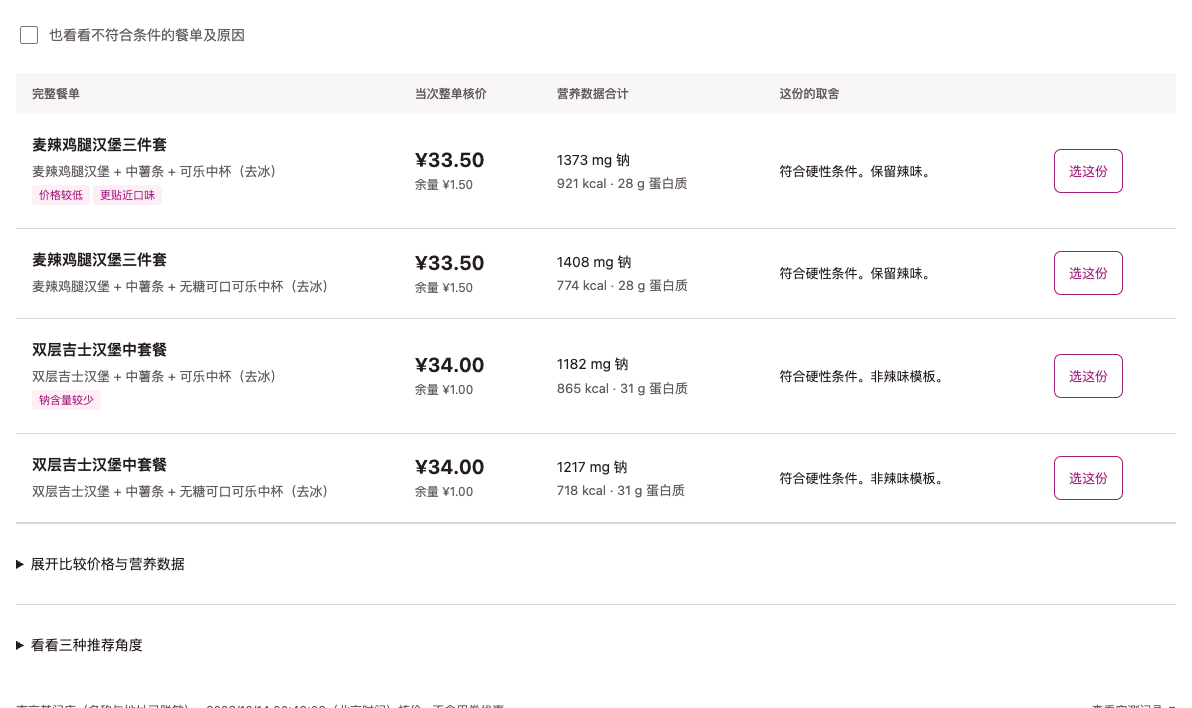Click the 1217 mg 钠 value
This screenshot has width=1192, height=708.
pyautogui.click(x=592, y=467)
